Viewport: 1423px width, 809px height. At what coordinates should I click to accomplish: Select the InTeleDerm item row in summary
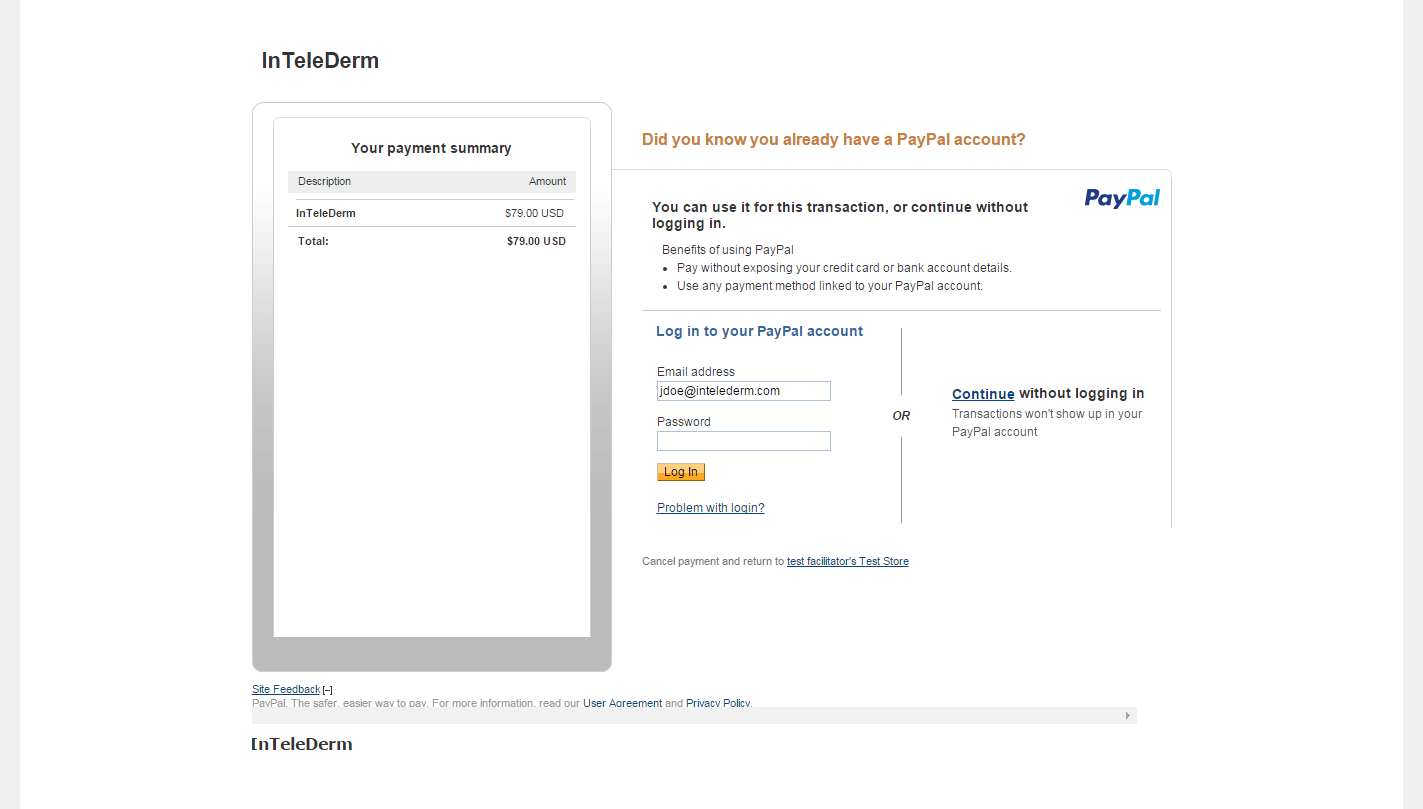[431, 213]
